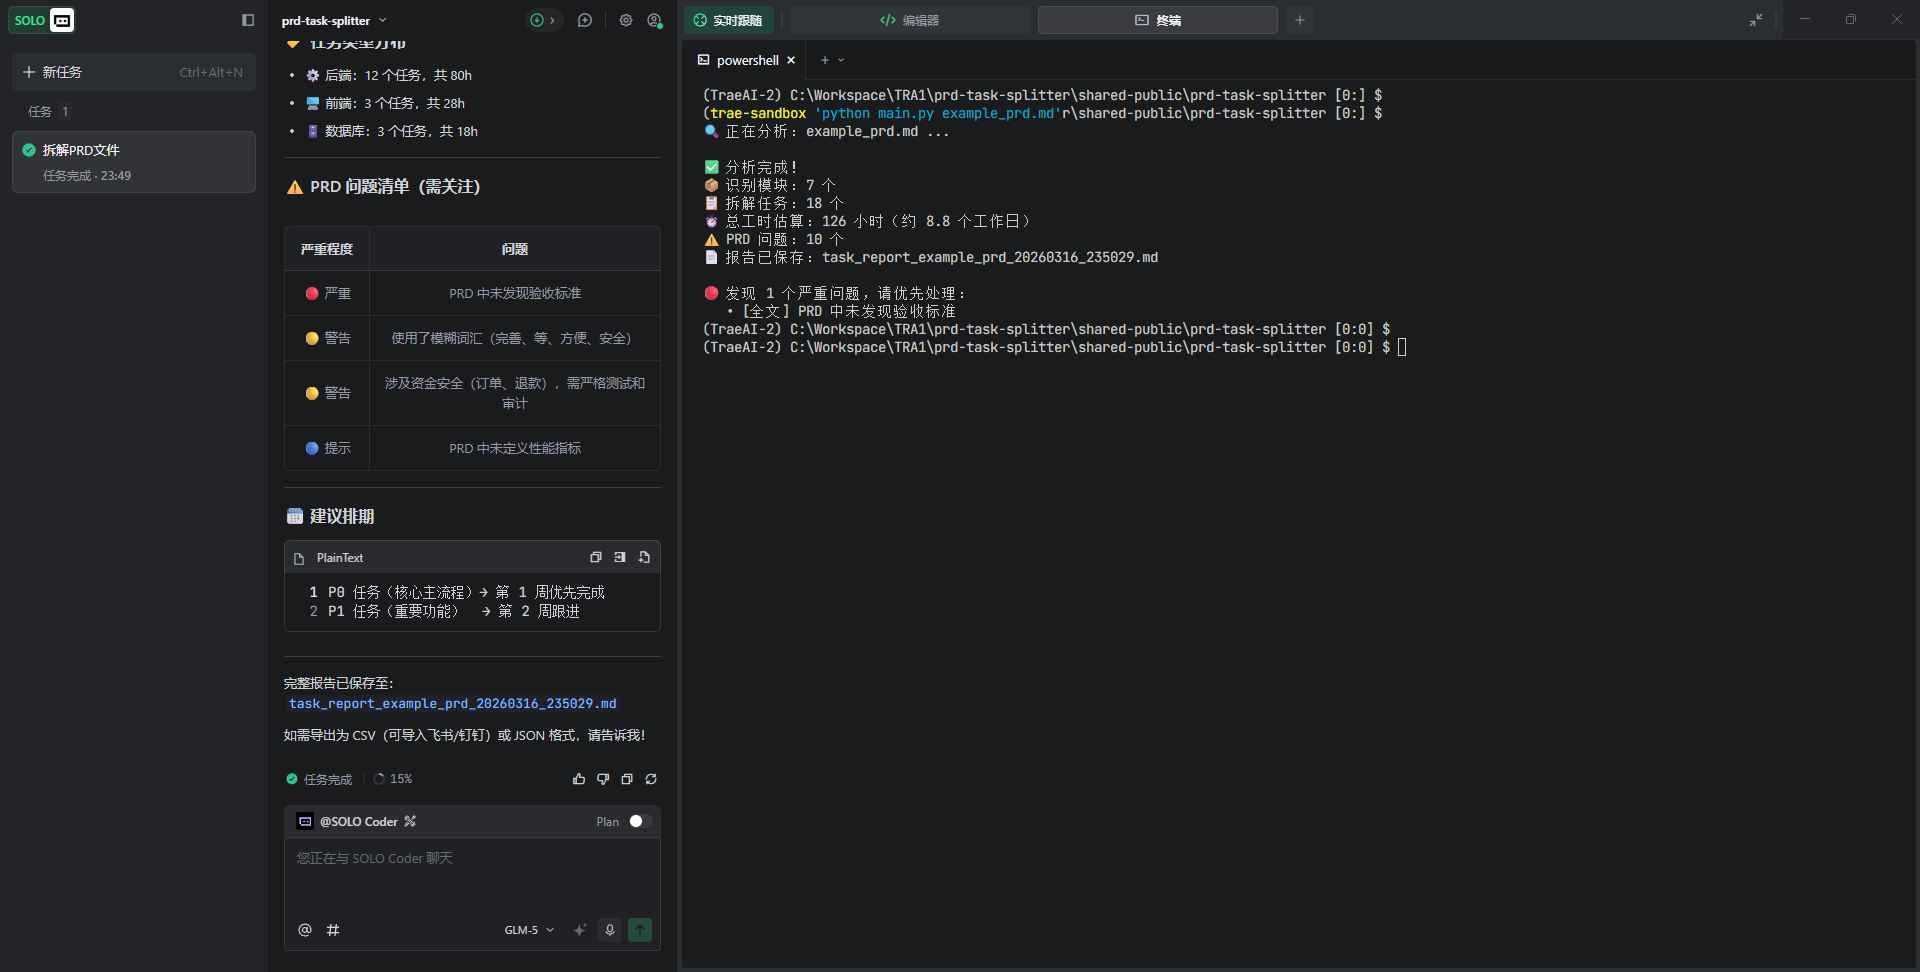Start a new chat conversation
Image resolution: width=1920 pixels, height=972 pixels.
585,20
